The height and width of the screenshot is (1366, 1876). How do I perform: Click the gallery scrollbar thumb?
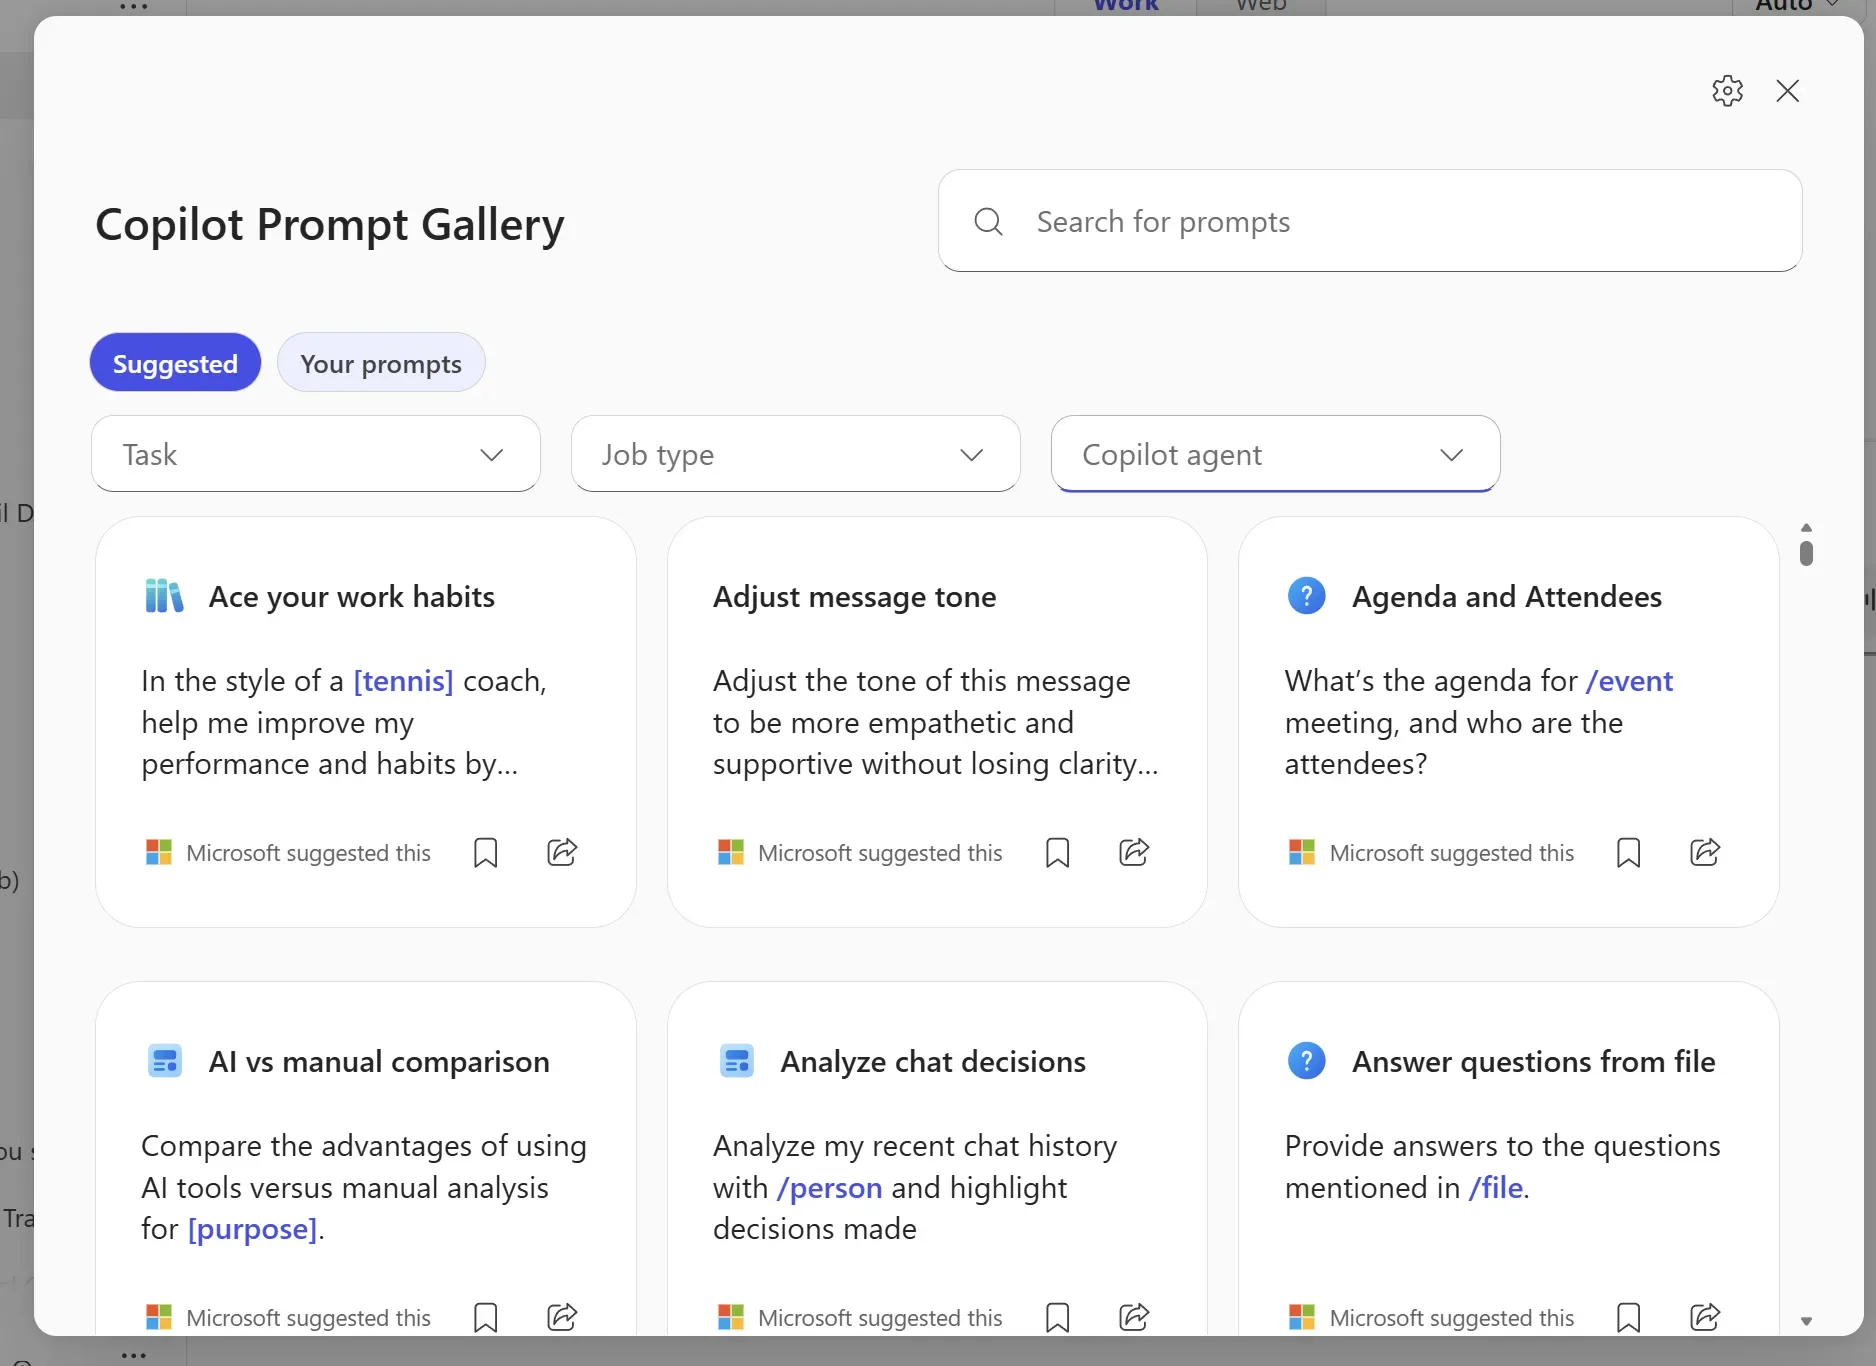[1806, 553]
